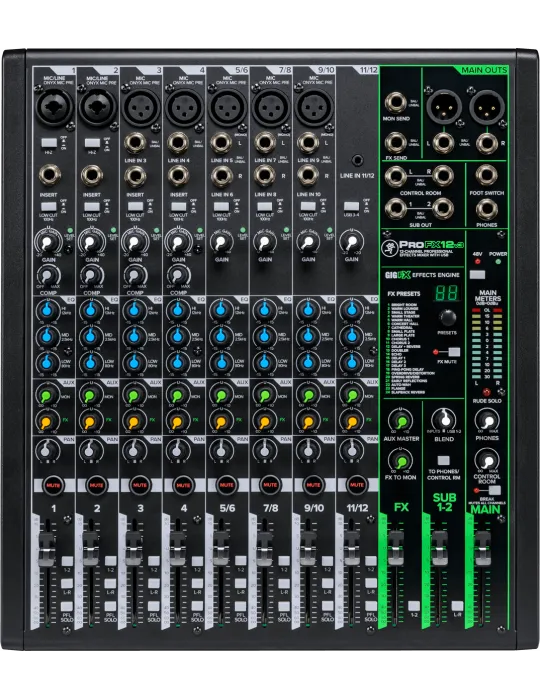Click the green MON aux knob on channel 2

(91, 396)
